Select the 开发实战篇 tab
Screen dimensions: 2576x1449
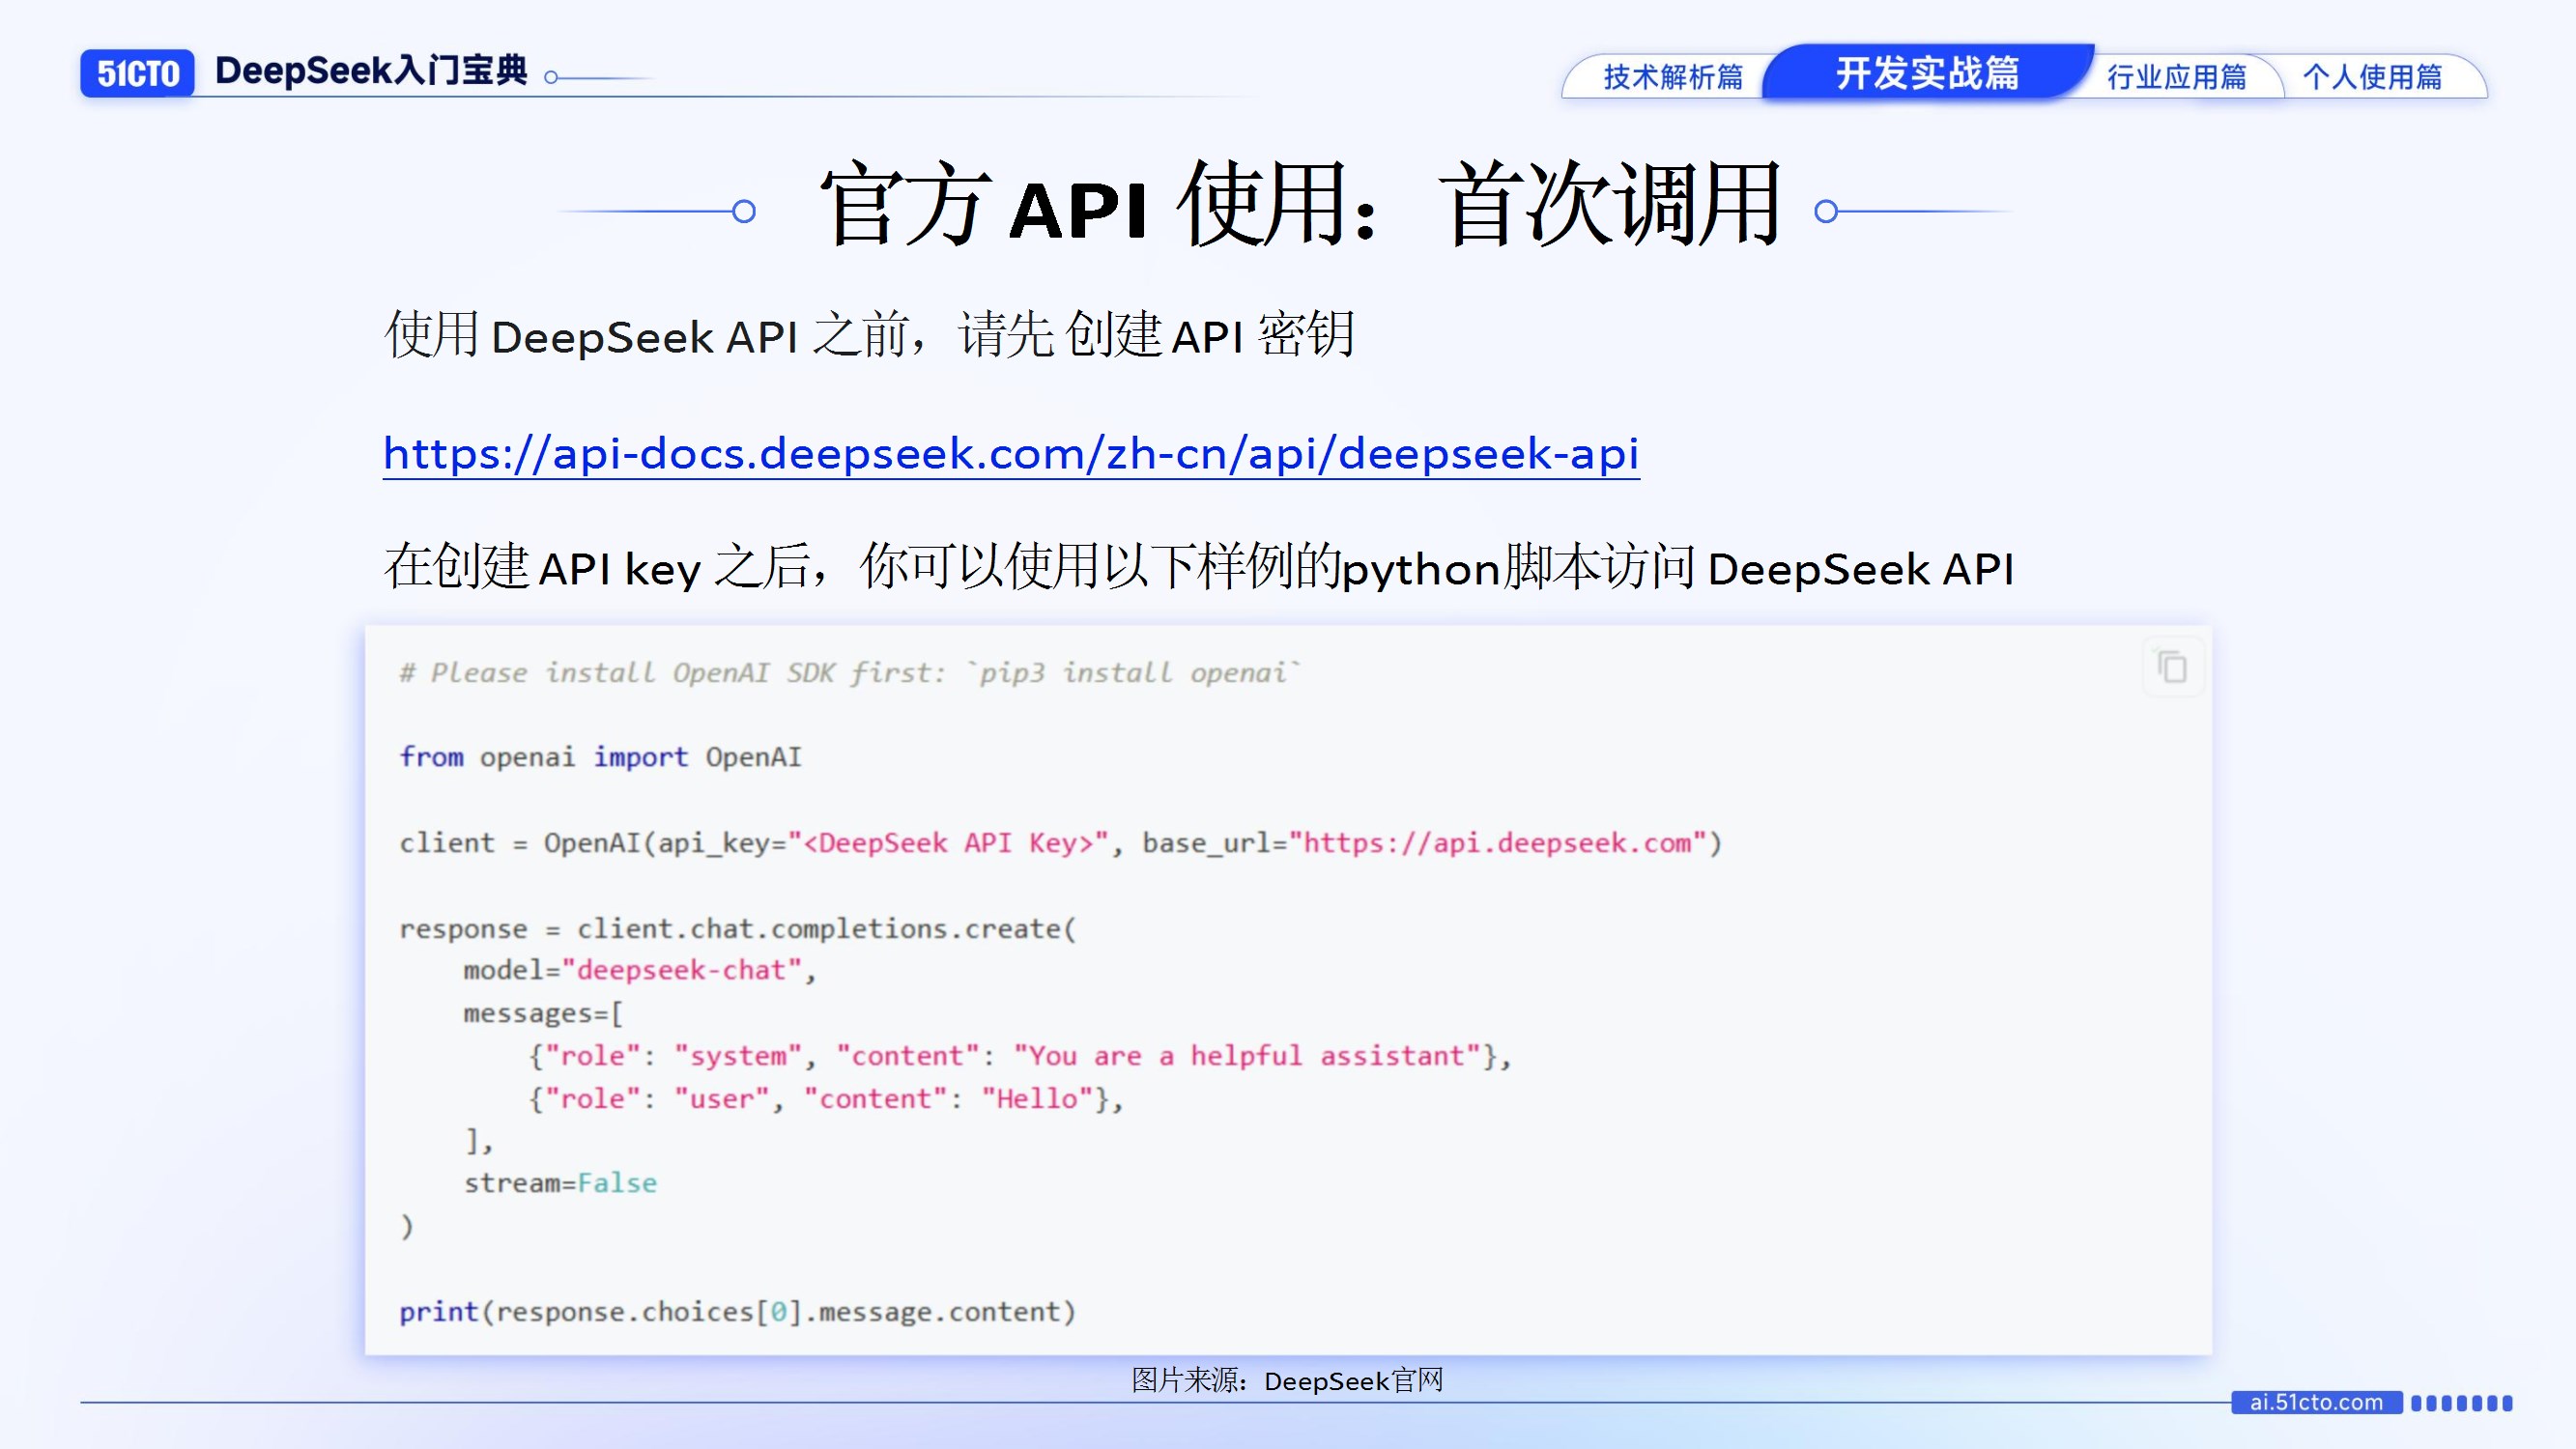click(x=1927, y=73)
